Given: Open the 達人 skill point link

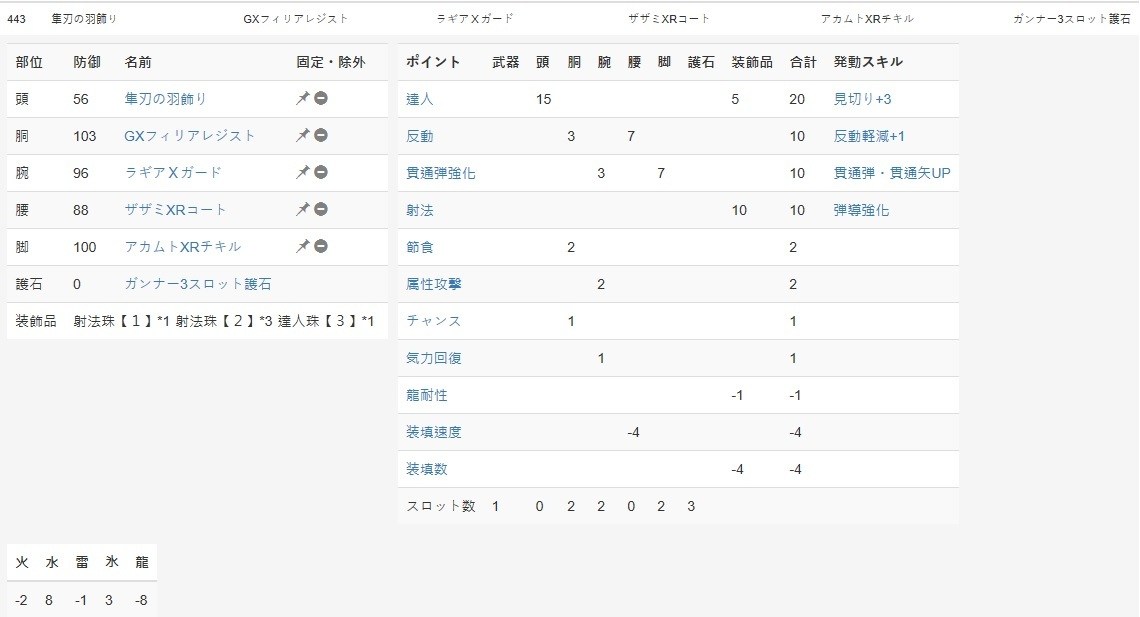Looking at the screenshot, I should point(420,100).
